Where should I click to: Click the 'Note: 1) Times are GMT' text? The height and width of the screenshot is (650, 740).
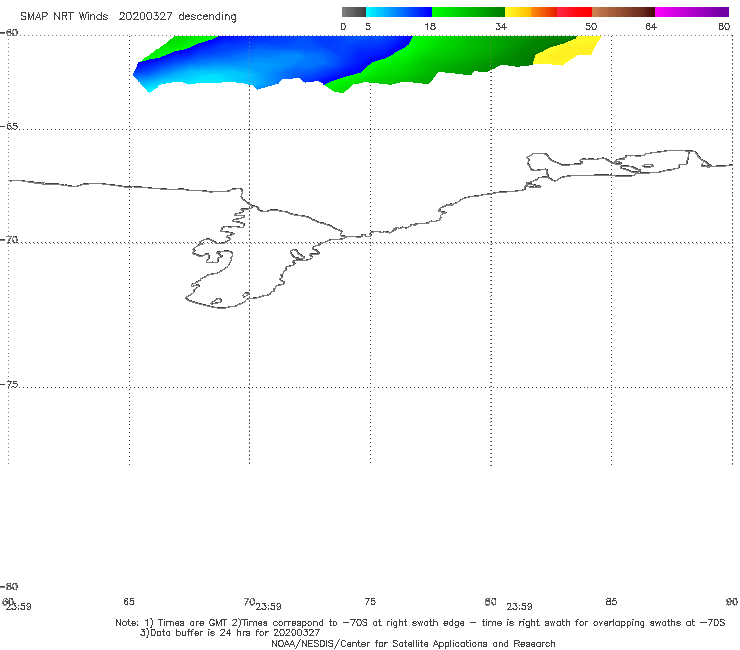pos(173,623)
